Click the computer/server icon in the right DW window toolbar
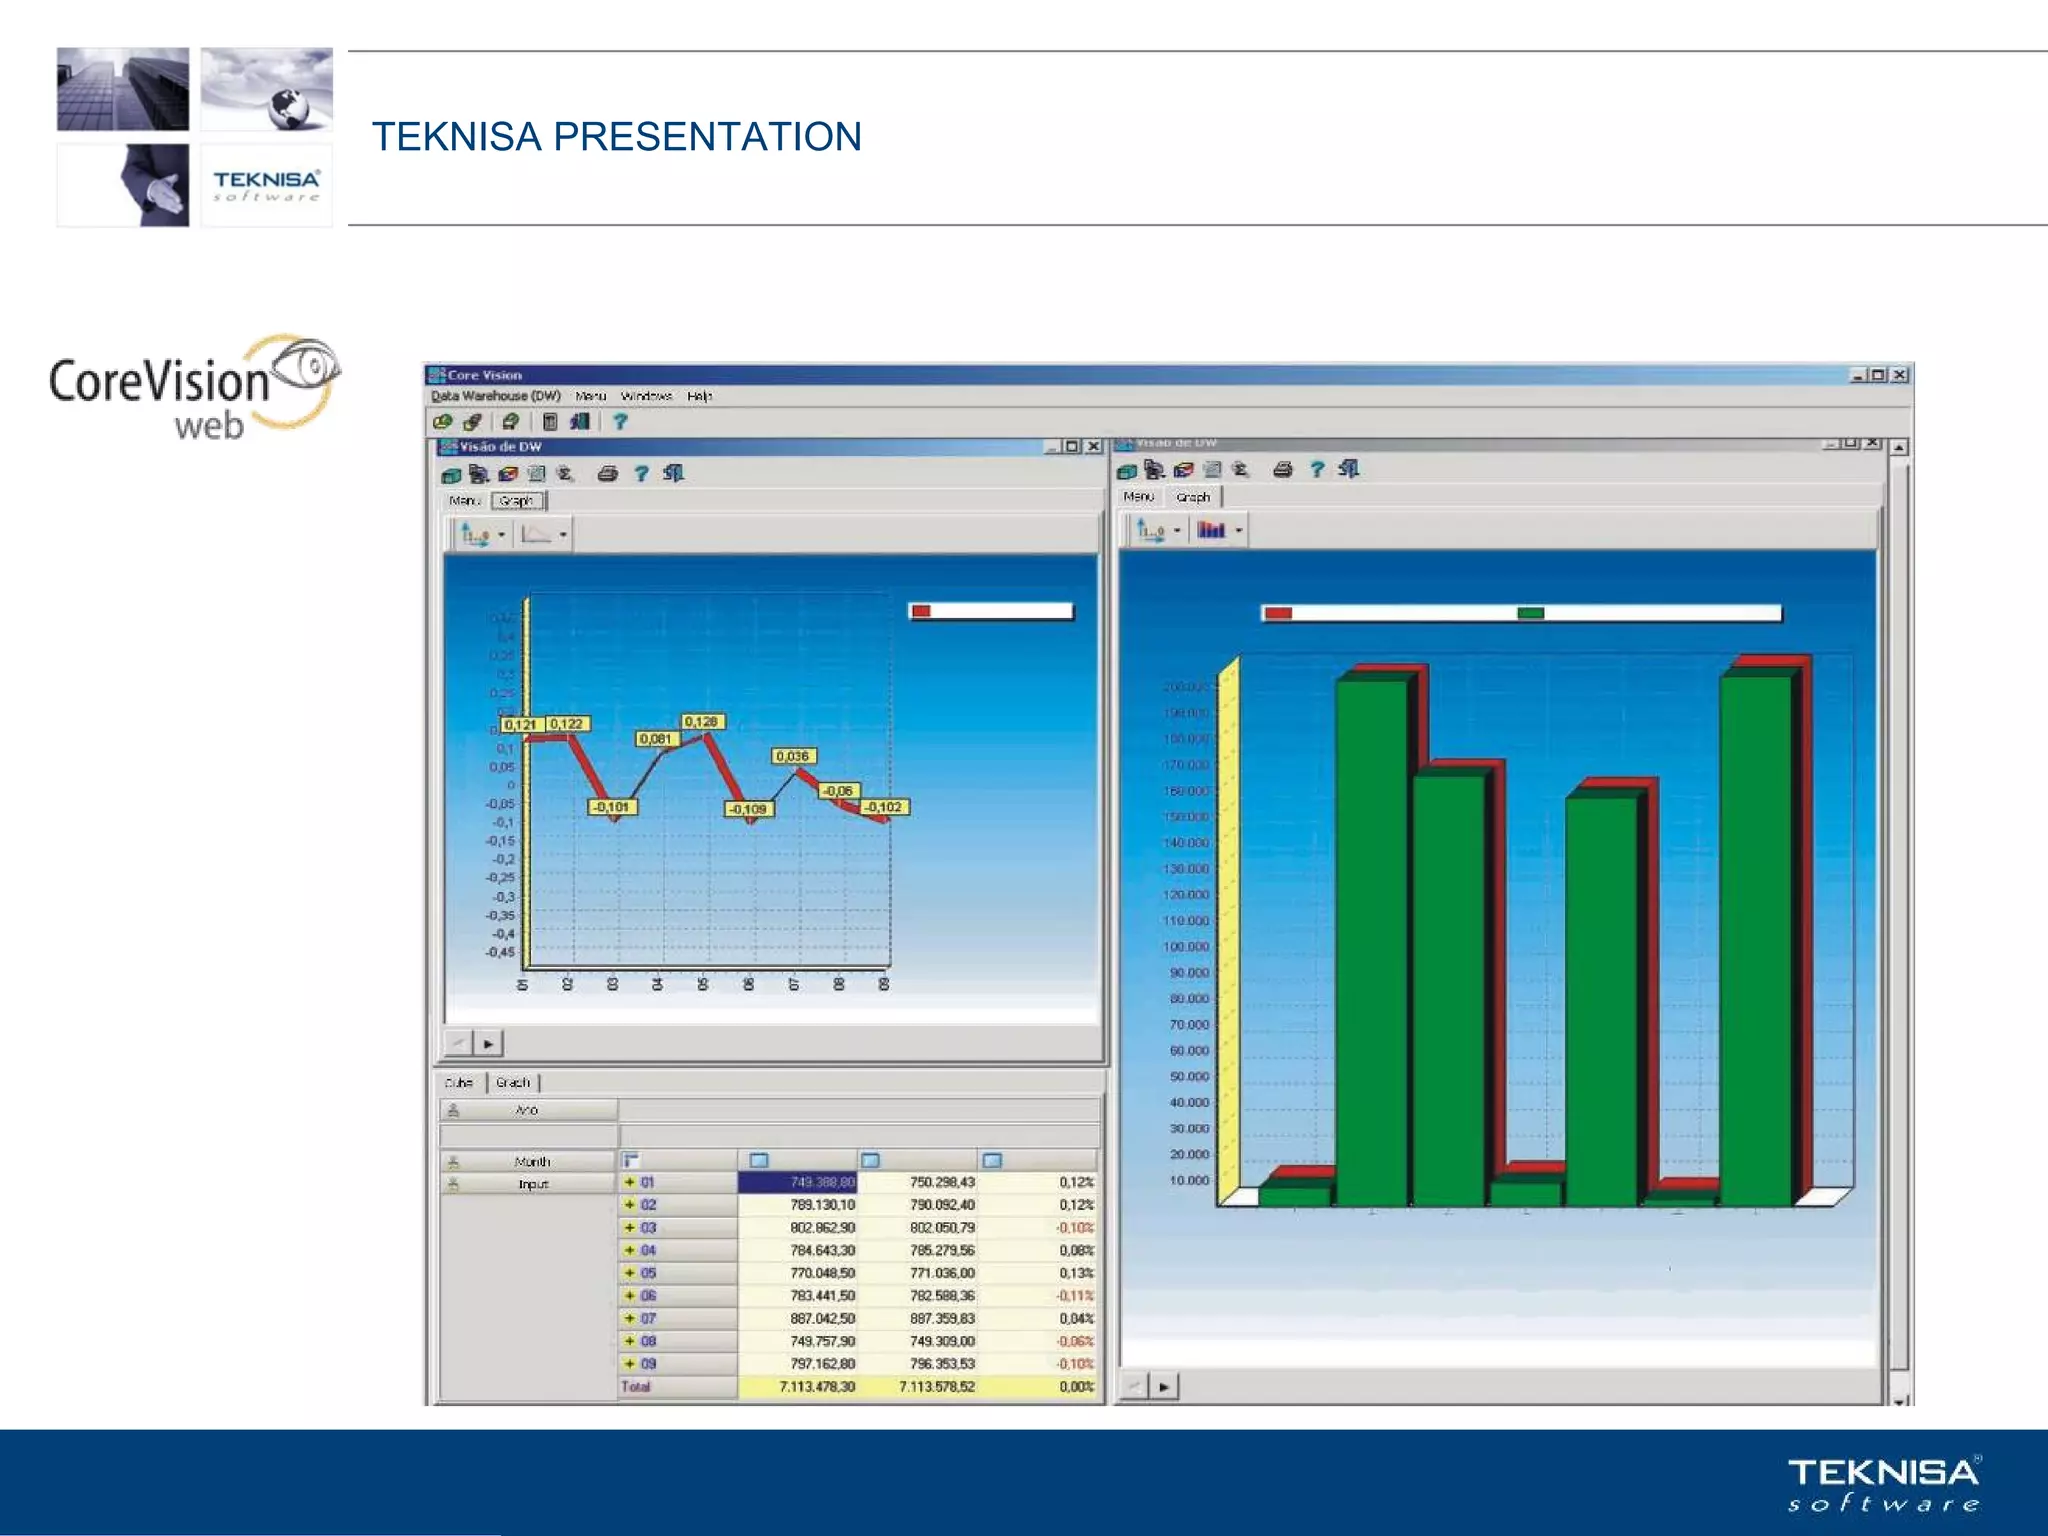This screenshot has height=1536, width=2048. coord(1155,470)
